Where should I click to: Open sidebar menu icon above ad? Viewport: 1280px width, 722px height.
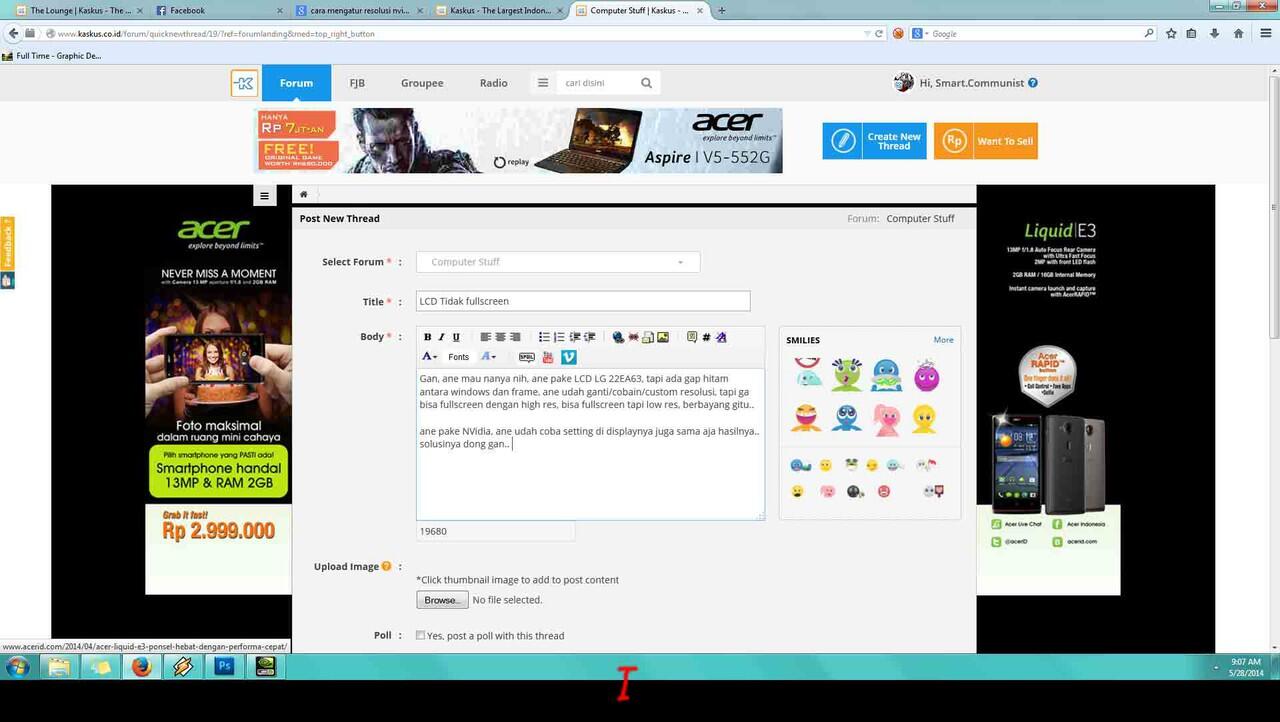(x=264, y=196)
